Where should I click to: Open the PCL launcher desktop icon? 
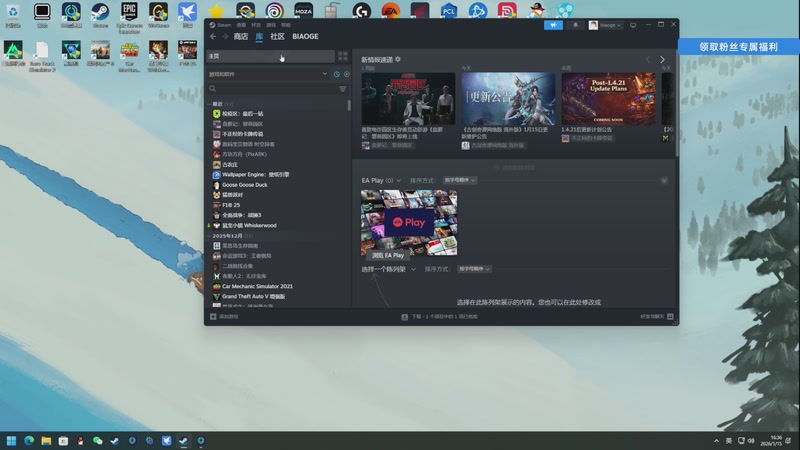click(448, 10)
